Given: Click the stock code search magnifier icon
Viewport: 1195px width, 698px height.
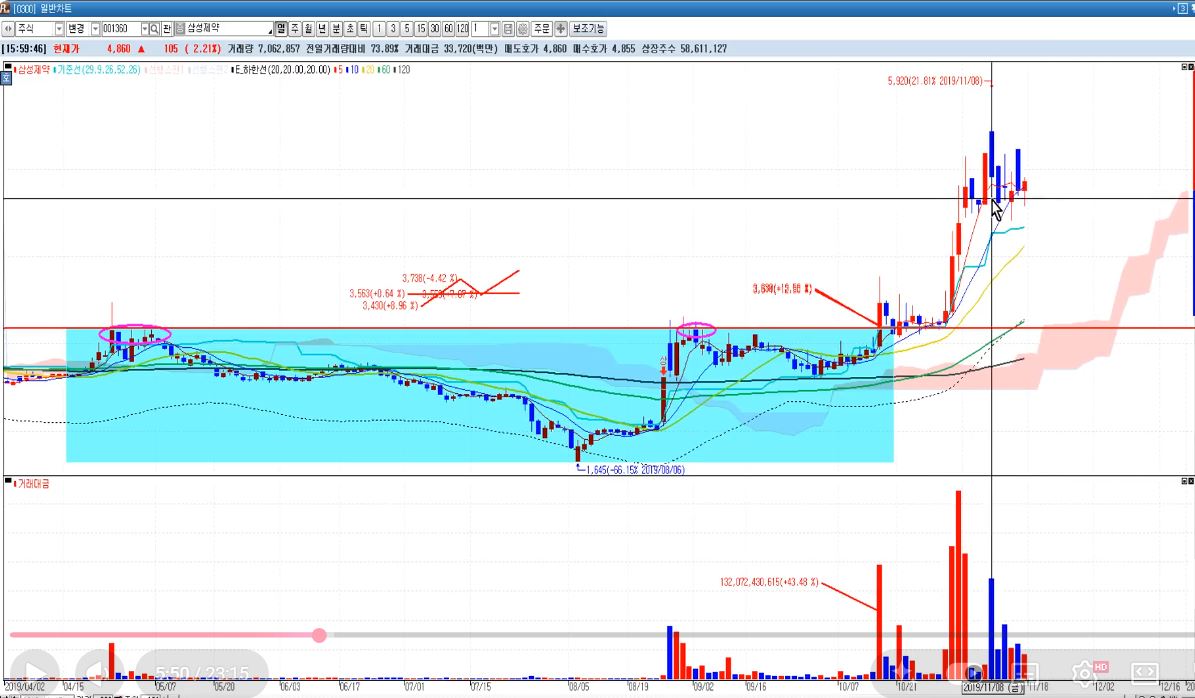Looking at the screenshot, I should click(x=155, y=29).
